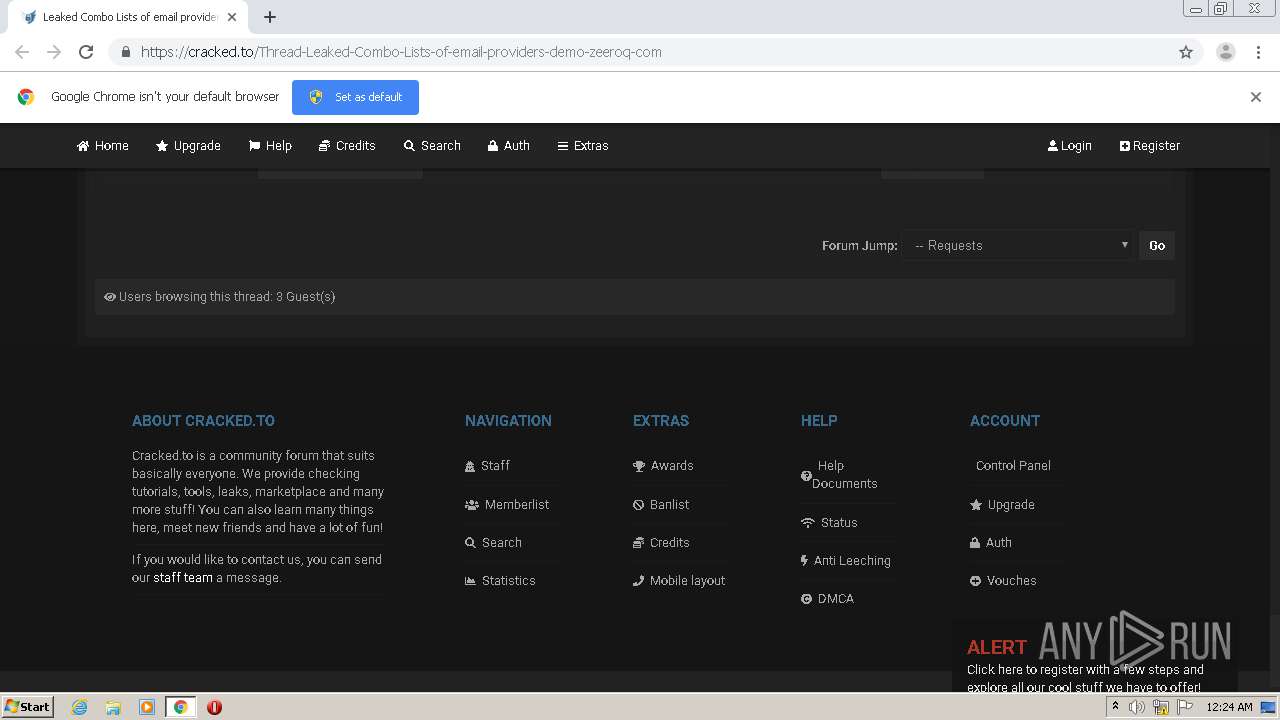Viewport: 1280px width, 720px height.
Task: Open the Chrome profile avatar
Action: tap(1226, 52)
